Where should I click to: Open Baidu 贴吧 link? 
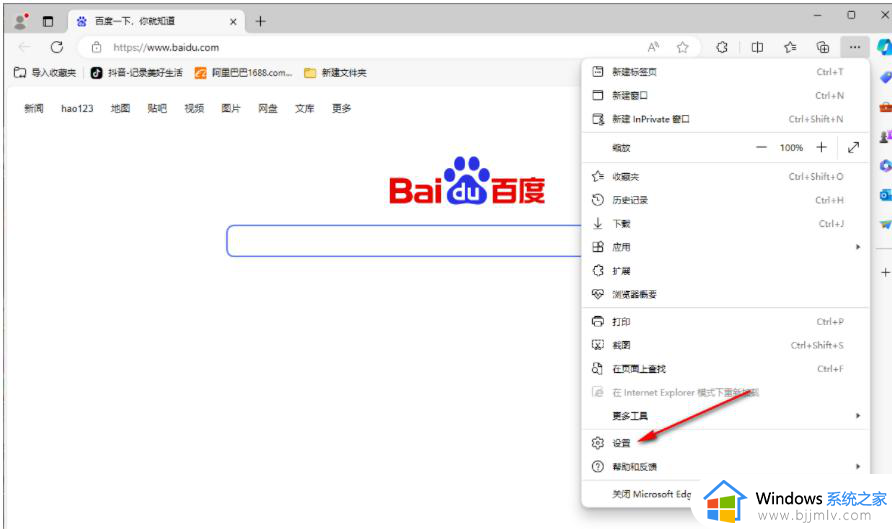coord(157,108)
